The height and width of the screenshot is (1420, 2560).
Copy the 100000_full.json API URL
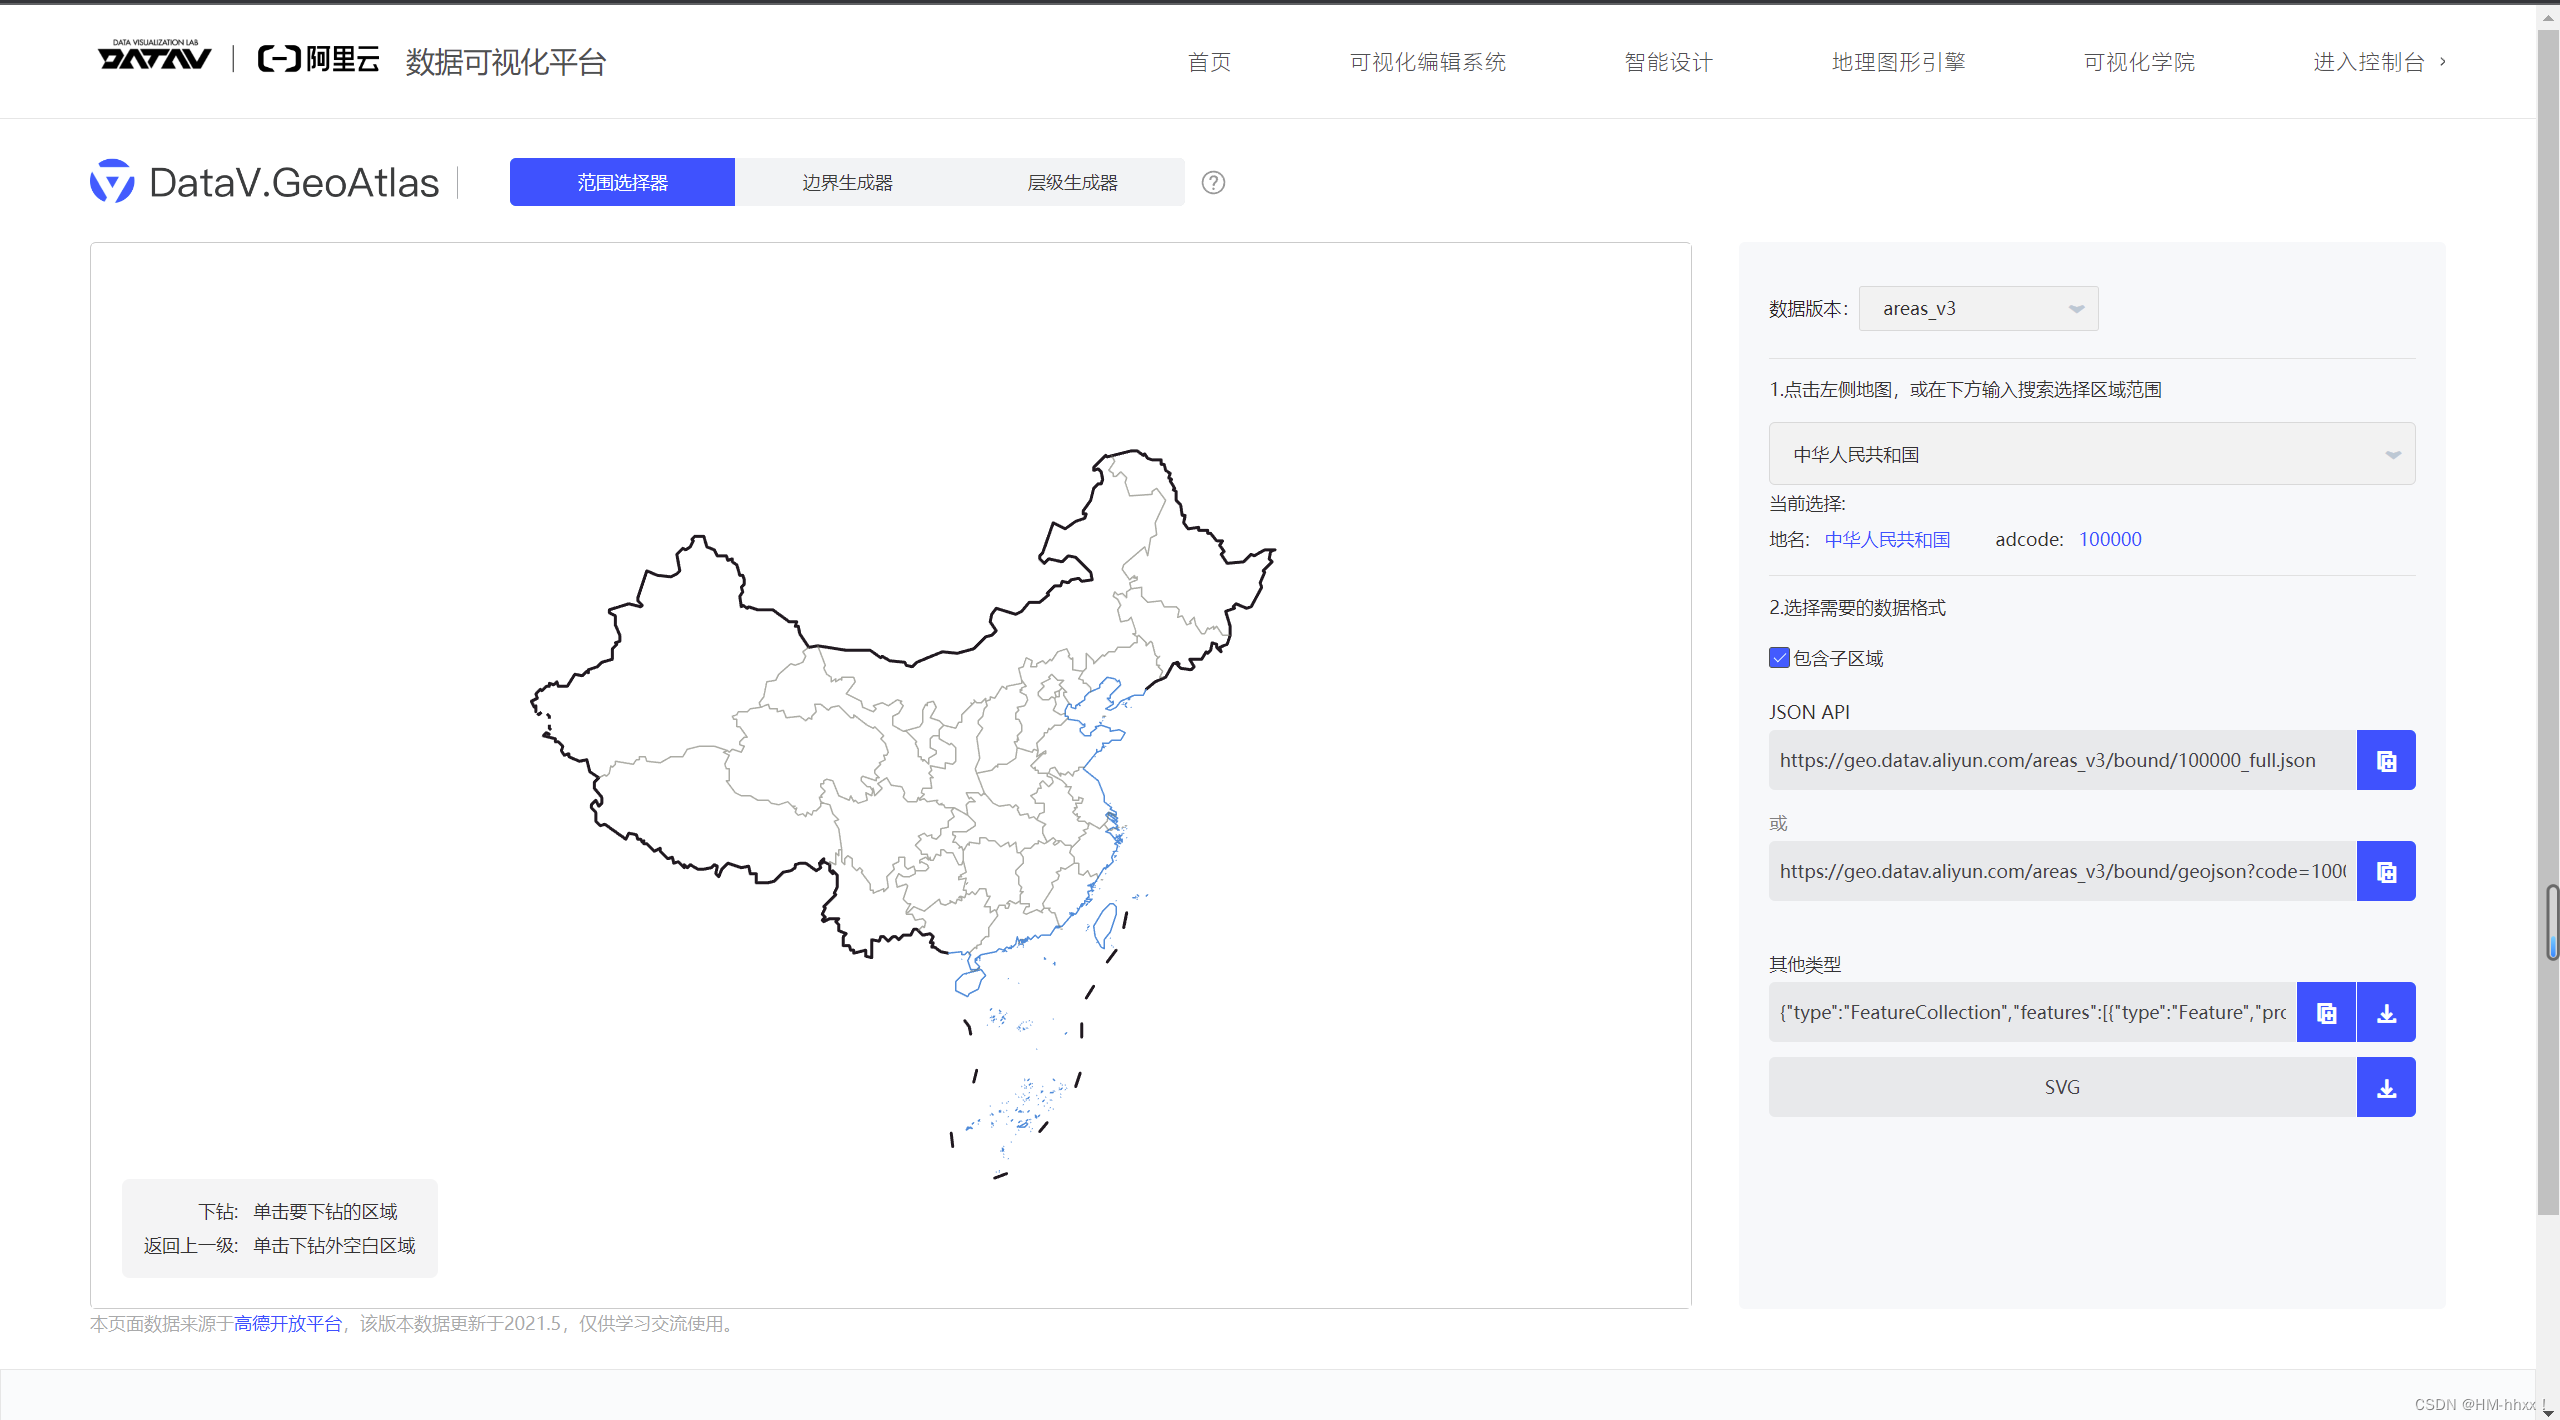click(x=2386, y=760)
